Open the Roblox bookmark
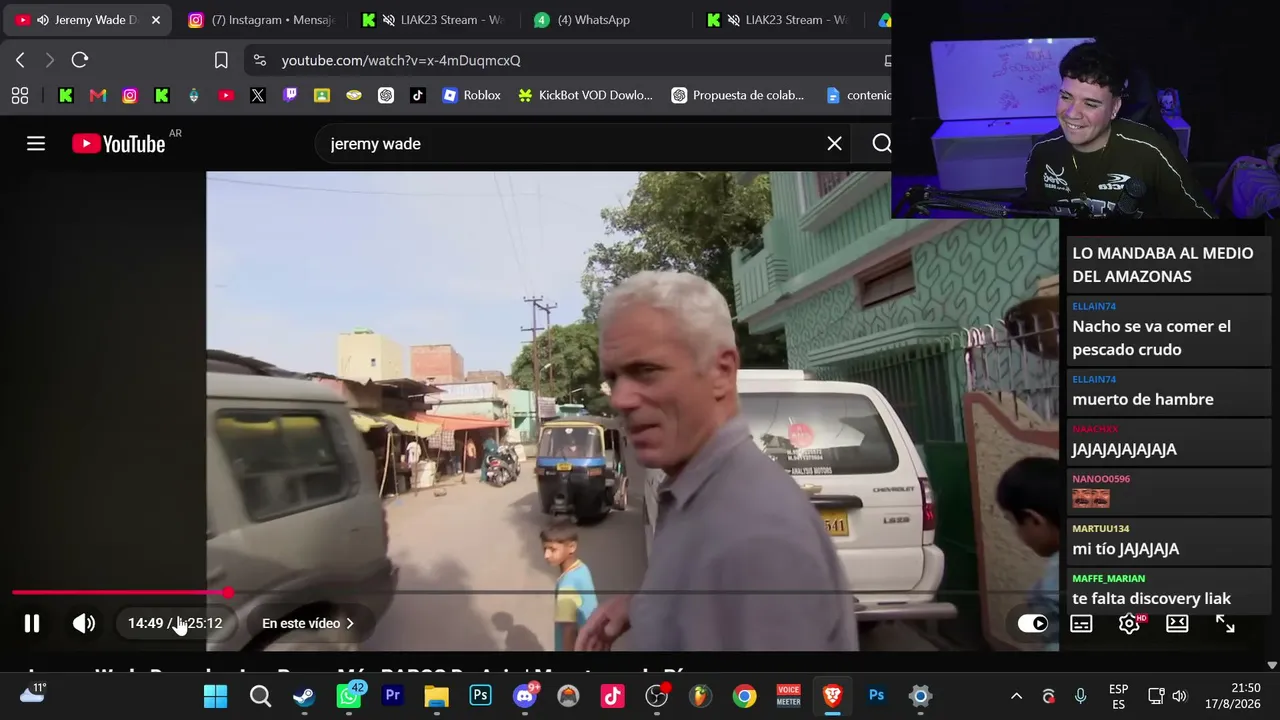The image size is (1280, 720). (x=471, y=95)
